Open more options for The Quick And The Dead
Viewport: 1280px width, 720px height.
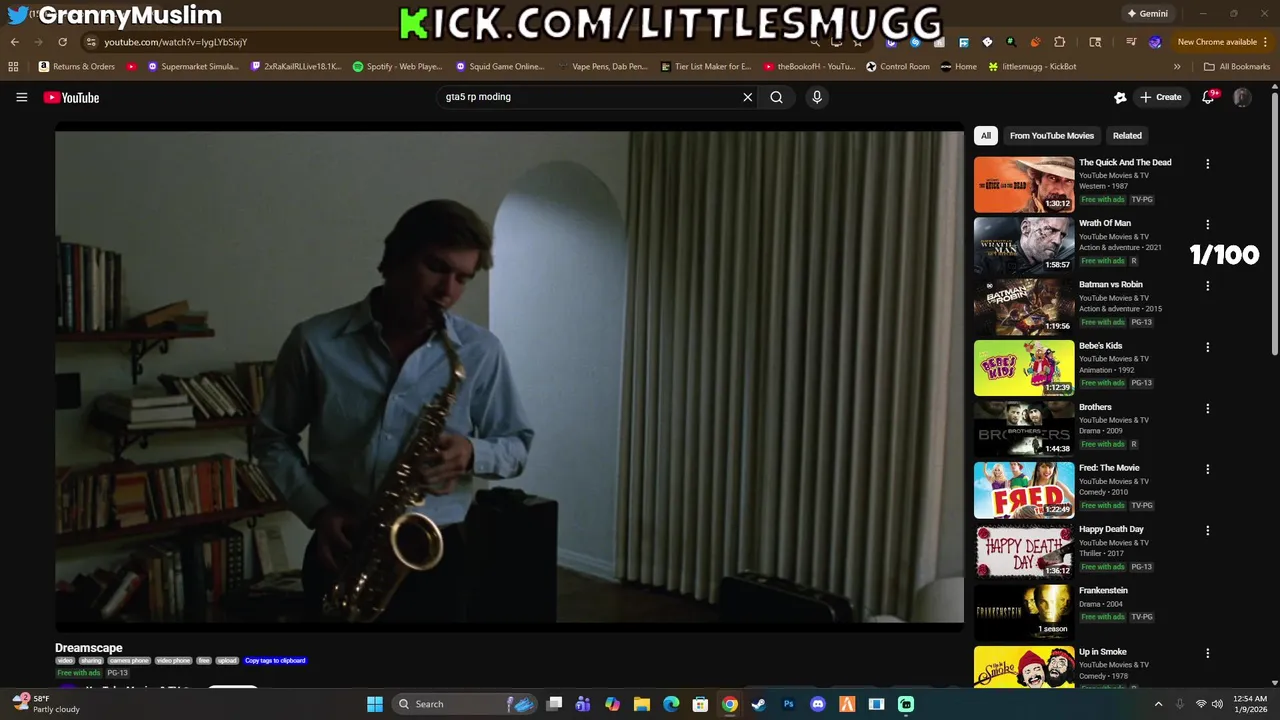click(1208, 163)
